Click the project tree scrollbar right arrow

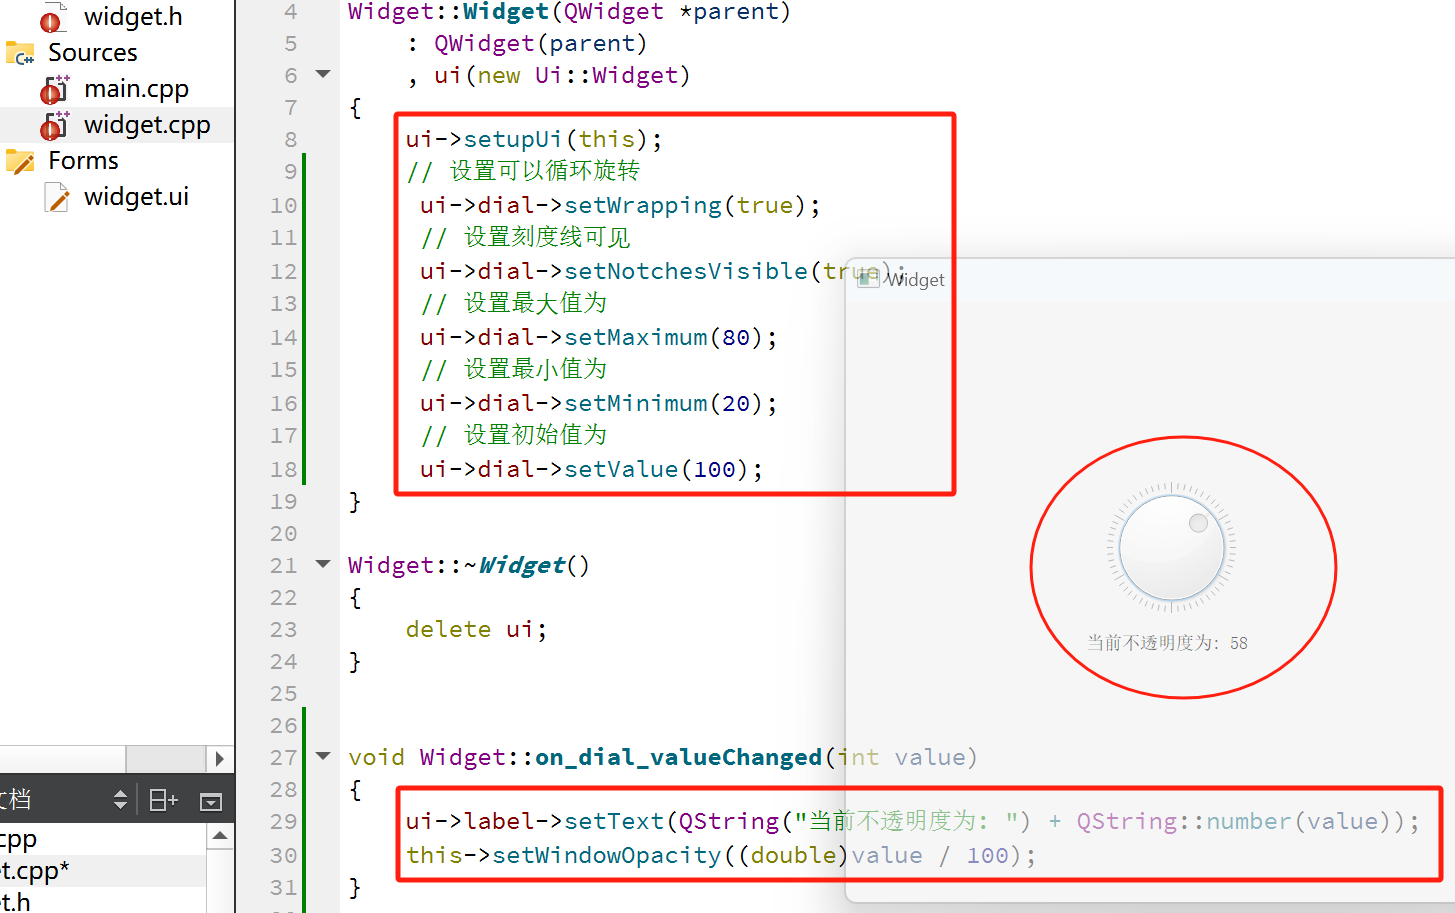point(220,759)
